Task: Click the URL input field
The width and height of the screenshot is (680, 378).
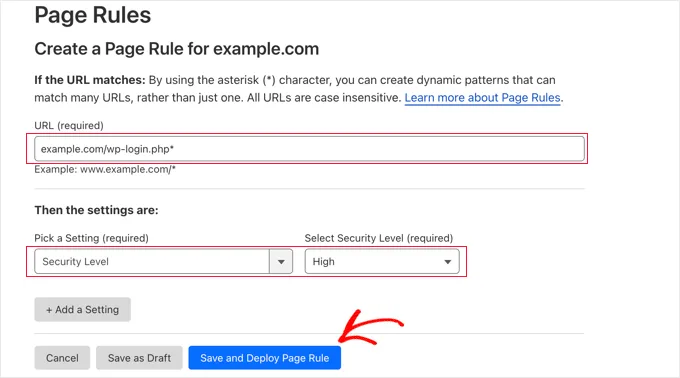Action: pyautogui.click(x=309, y=149)
